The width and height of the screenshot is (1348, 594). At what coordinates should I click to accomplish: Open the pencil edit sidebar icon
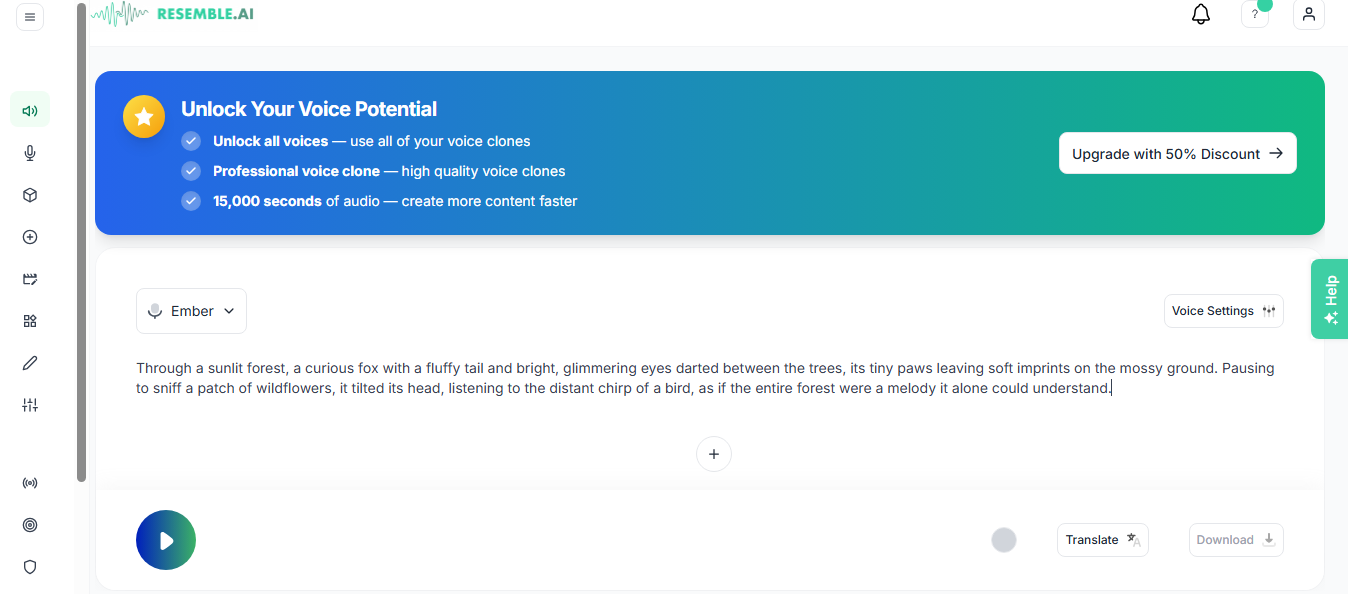[x=30, y=363]
